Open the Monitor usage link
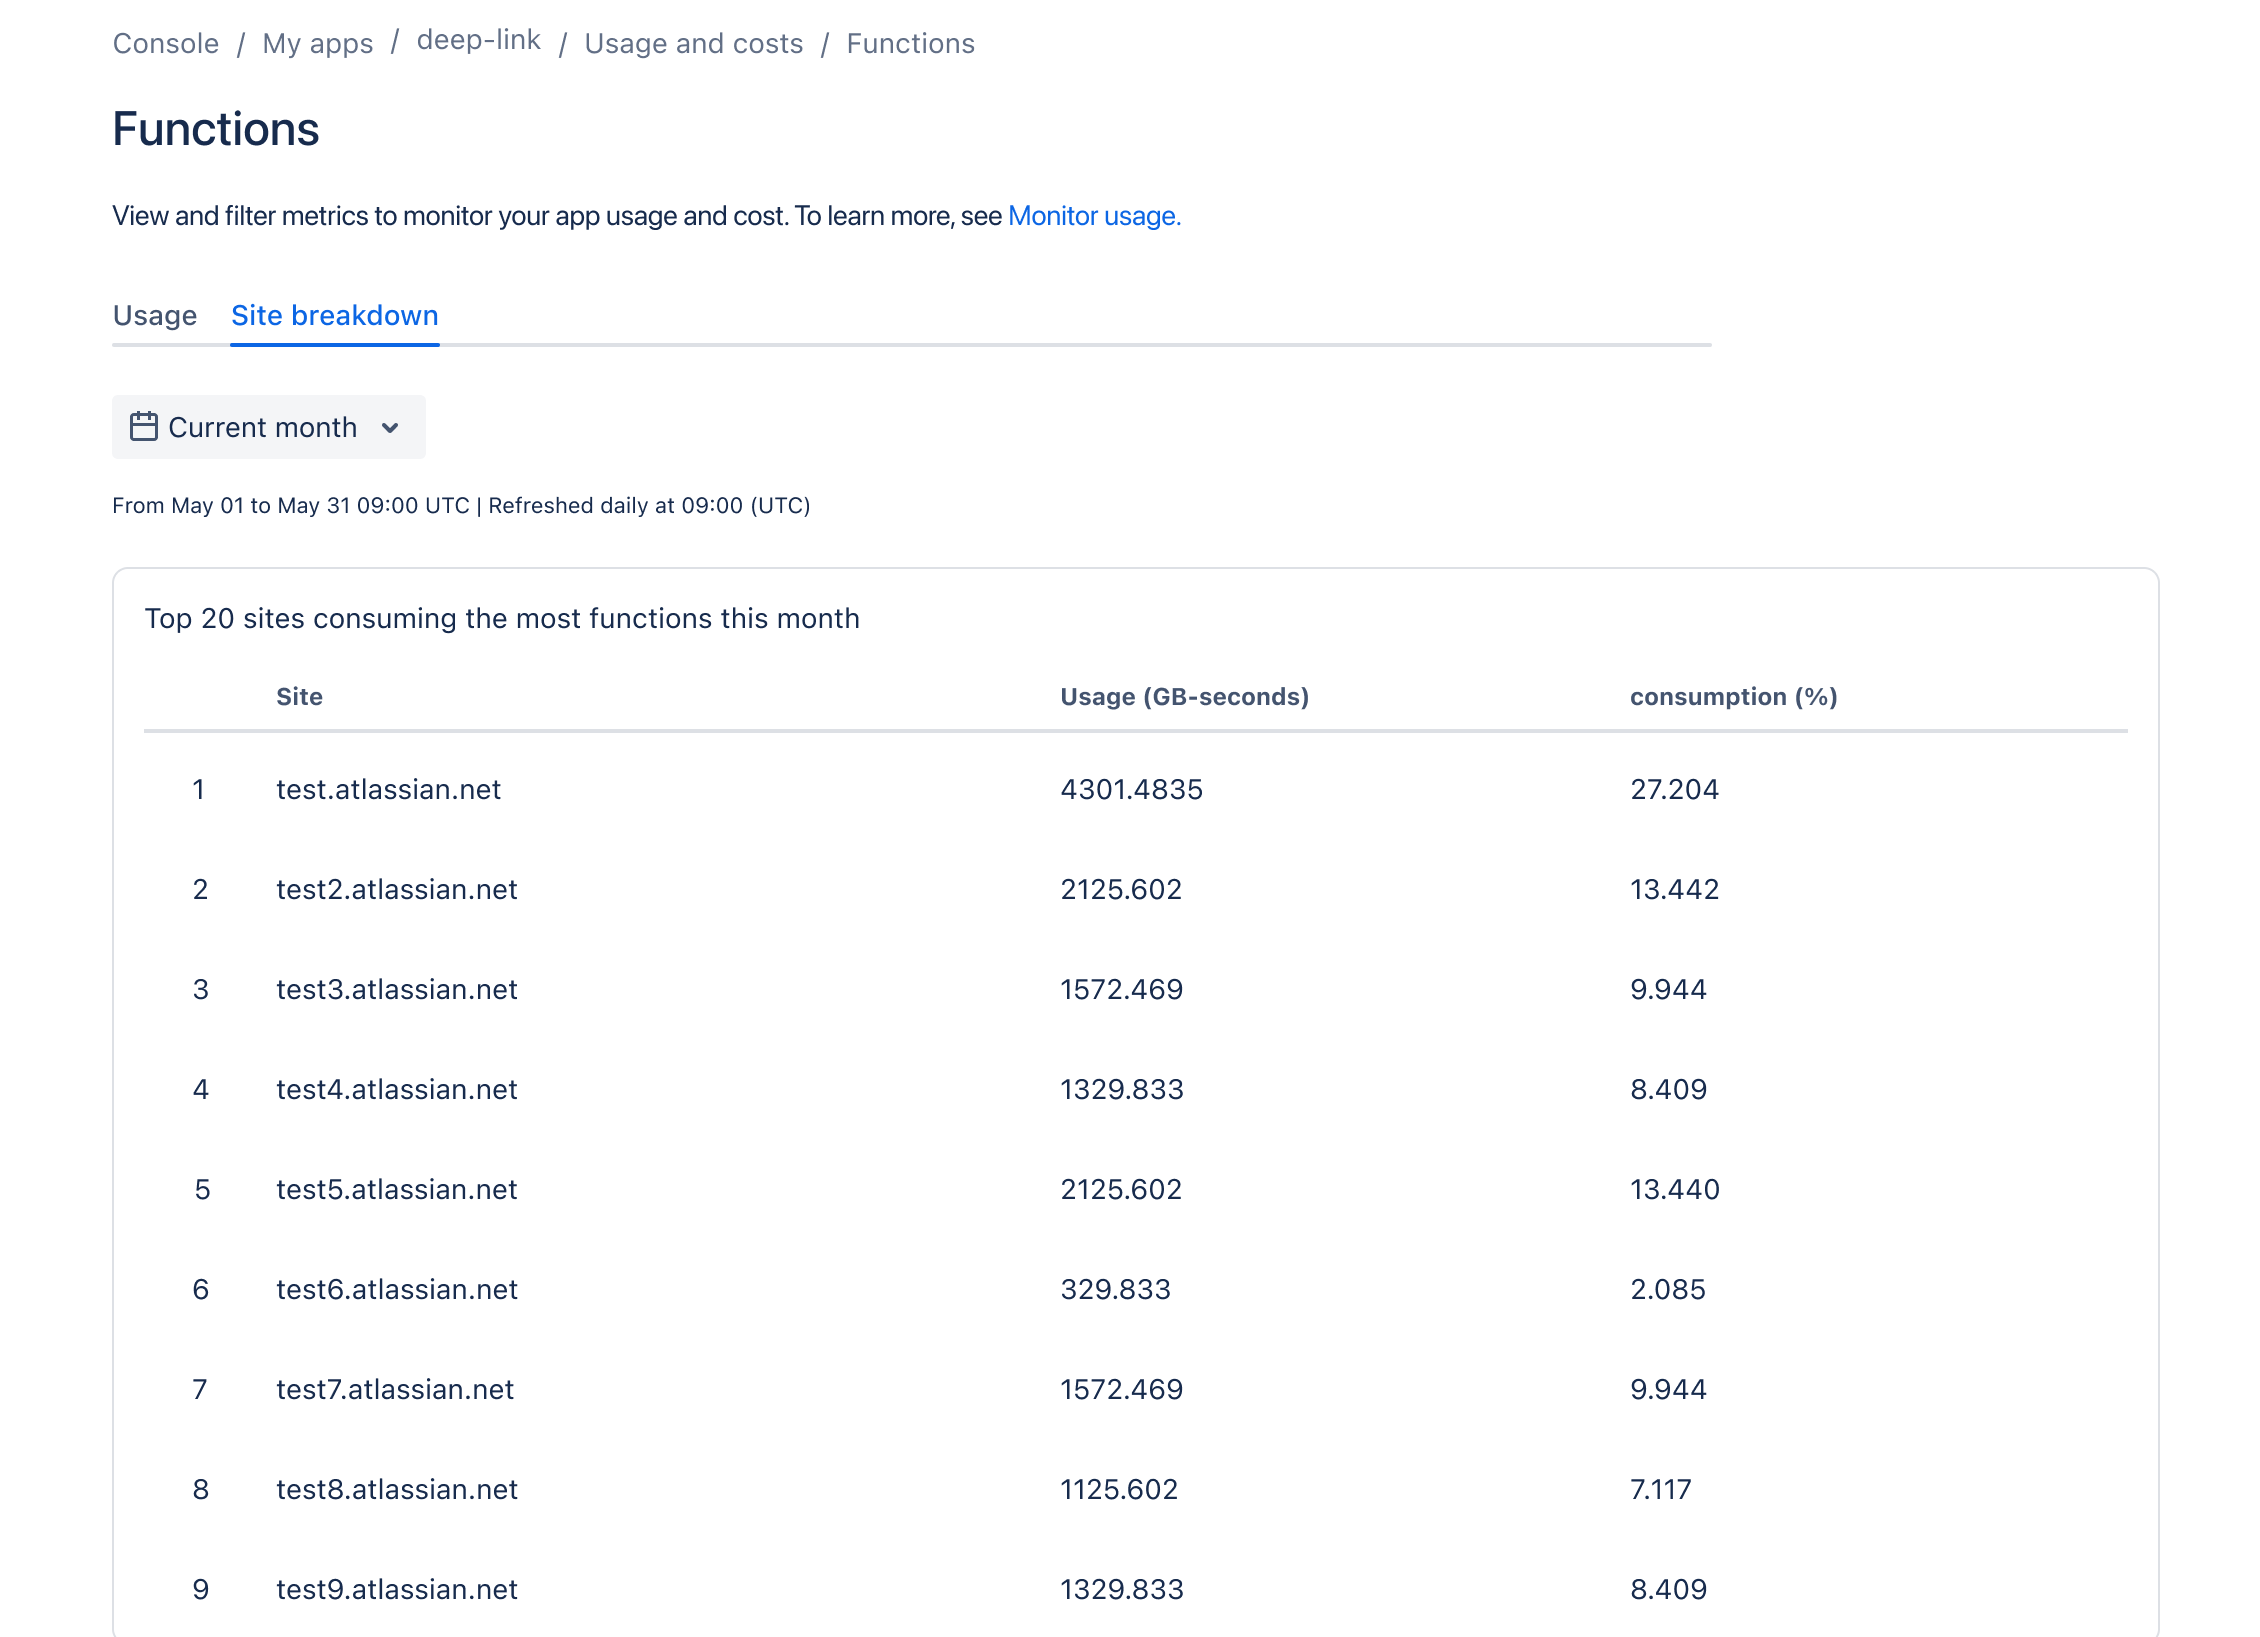 tap(1094, 215)
